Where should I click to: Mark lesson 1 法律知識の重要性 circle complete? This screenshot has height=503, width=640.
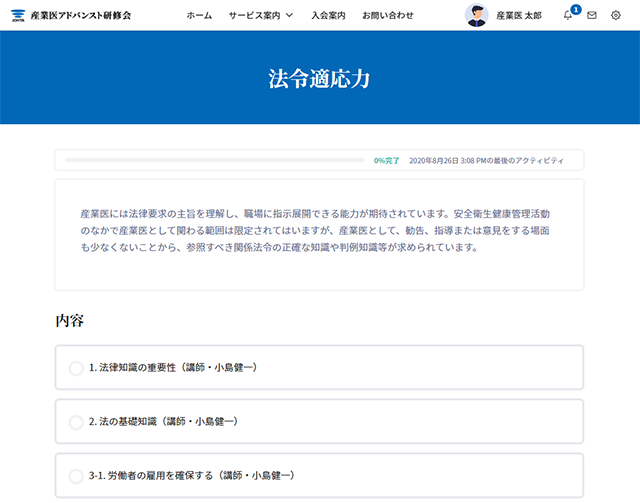76,368
